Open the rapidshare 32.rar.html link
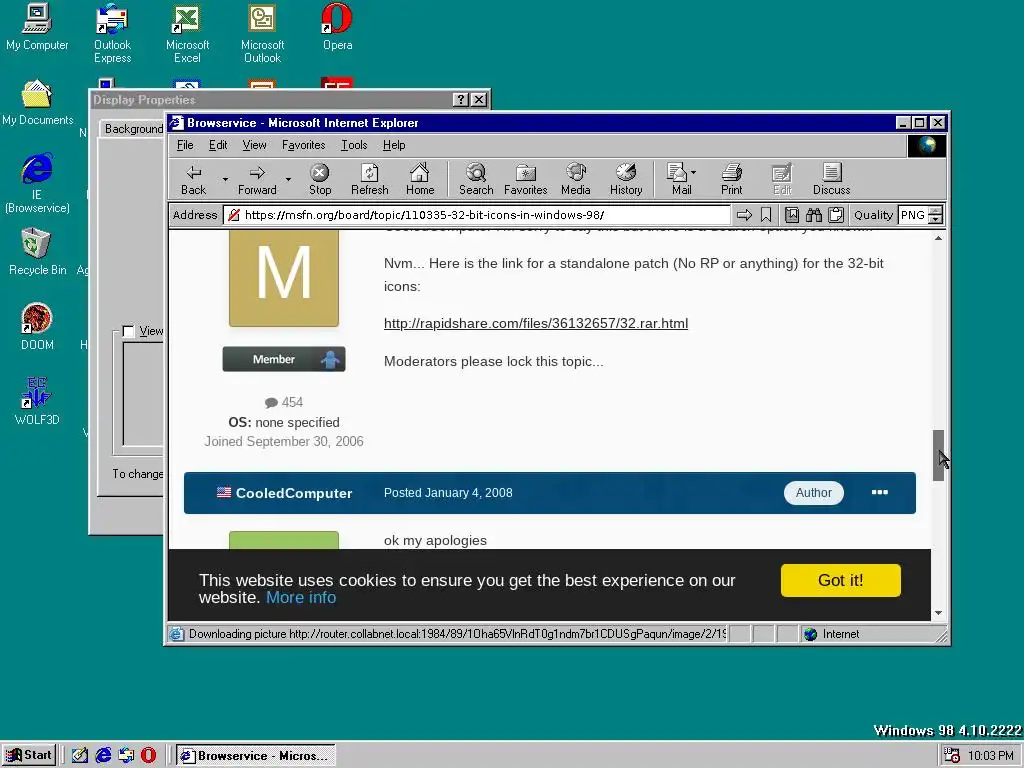 [x=536, y=323]
